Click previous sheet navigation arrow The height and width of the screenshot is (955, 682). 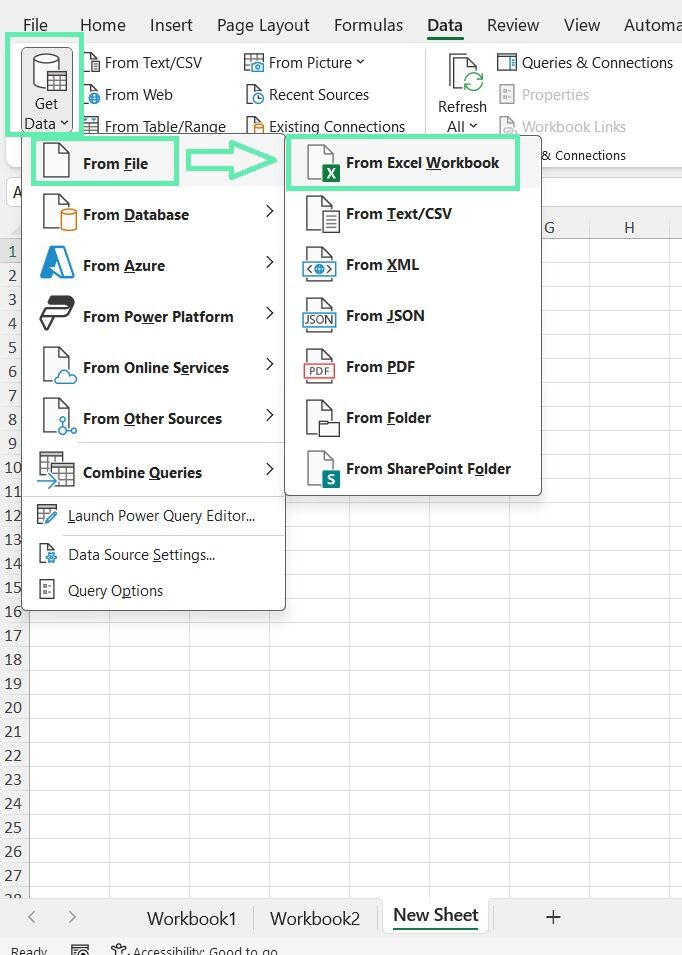coord(32,917)
